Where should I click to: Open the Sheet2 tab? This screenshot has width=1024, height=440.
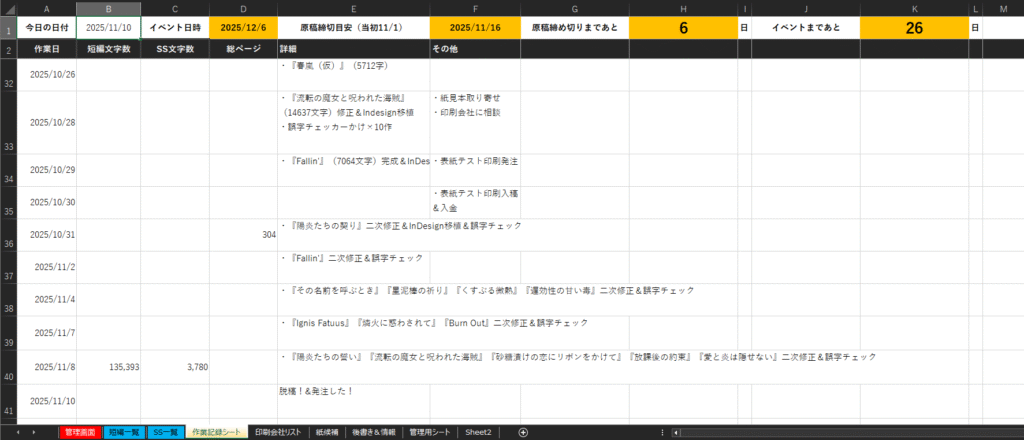tap(478, 432)
